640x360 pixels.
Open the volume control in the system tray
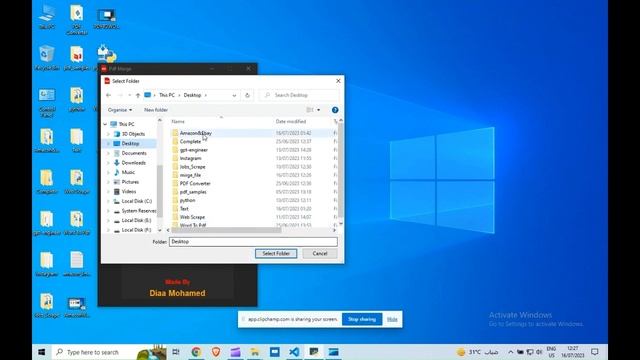[x=539, y=352]
